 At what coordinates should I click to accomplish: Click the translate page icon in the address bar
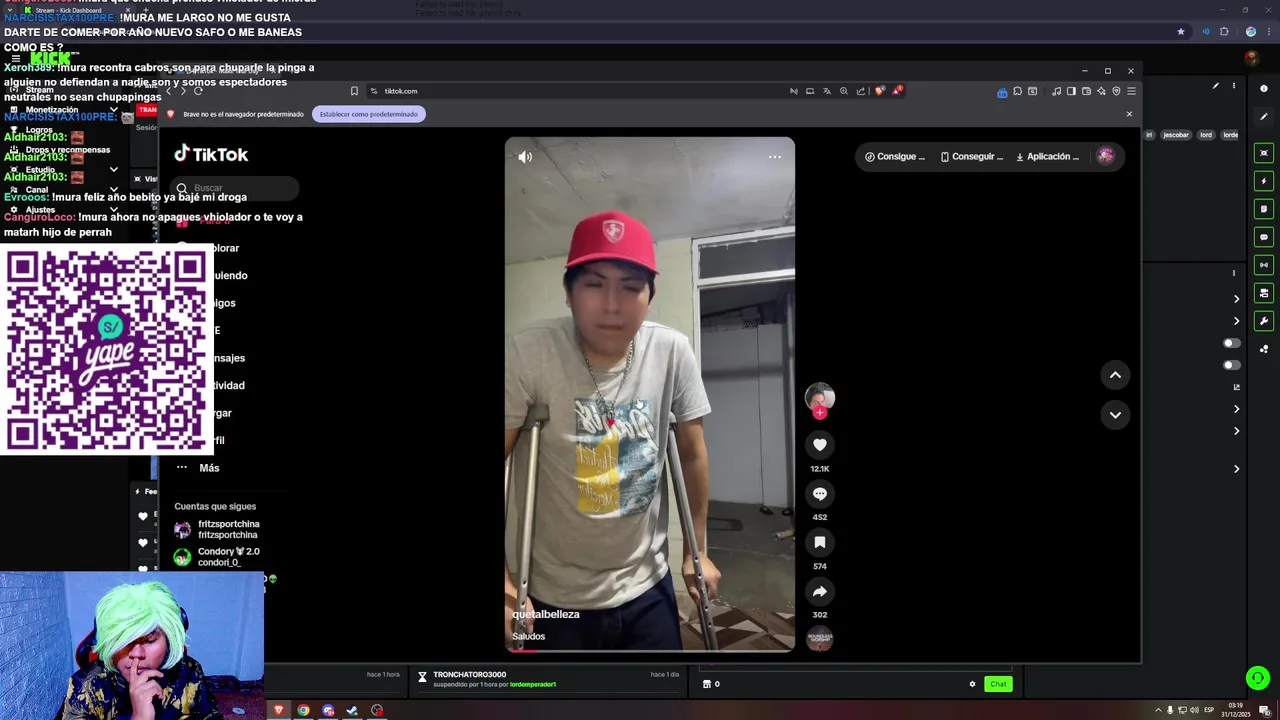point(827,91)
